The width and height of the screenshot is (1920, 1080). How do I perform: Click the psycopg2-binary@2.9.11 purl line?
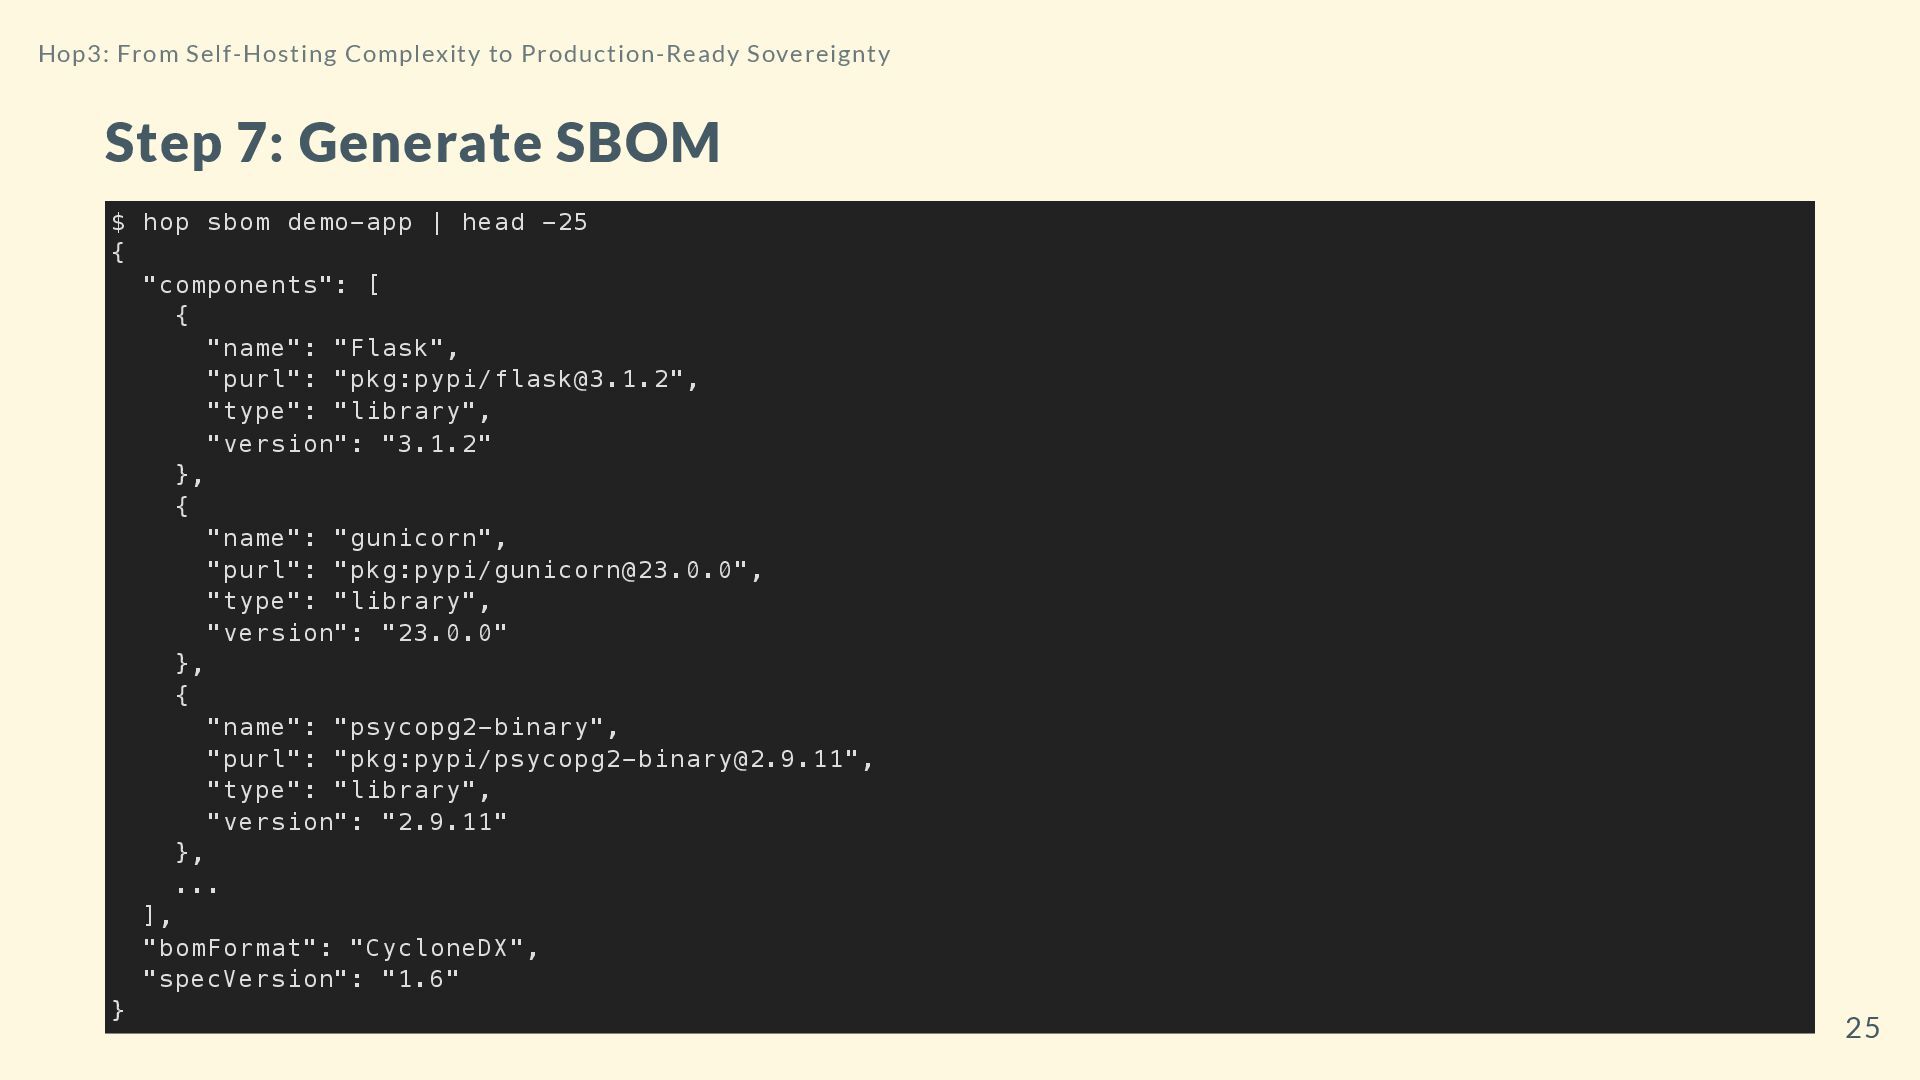coord(540,759)
